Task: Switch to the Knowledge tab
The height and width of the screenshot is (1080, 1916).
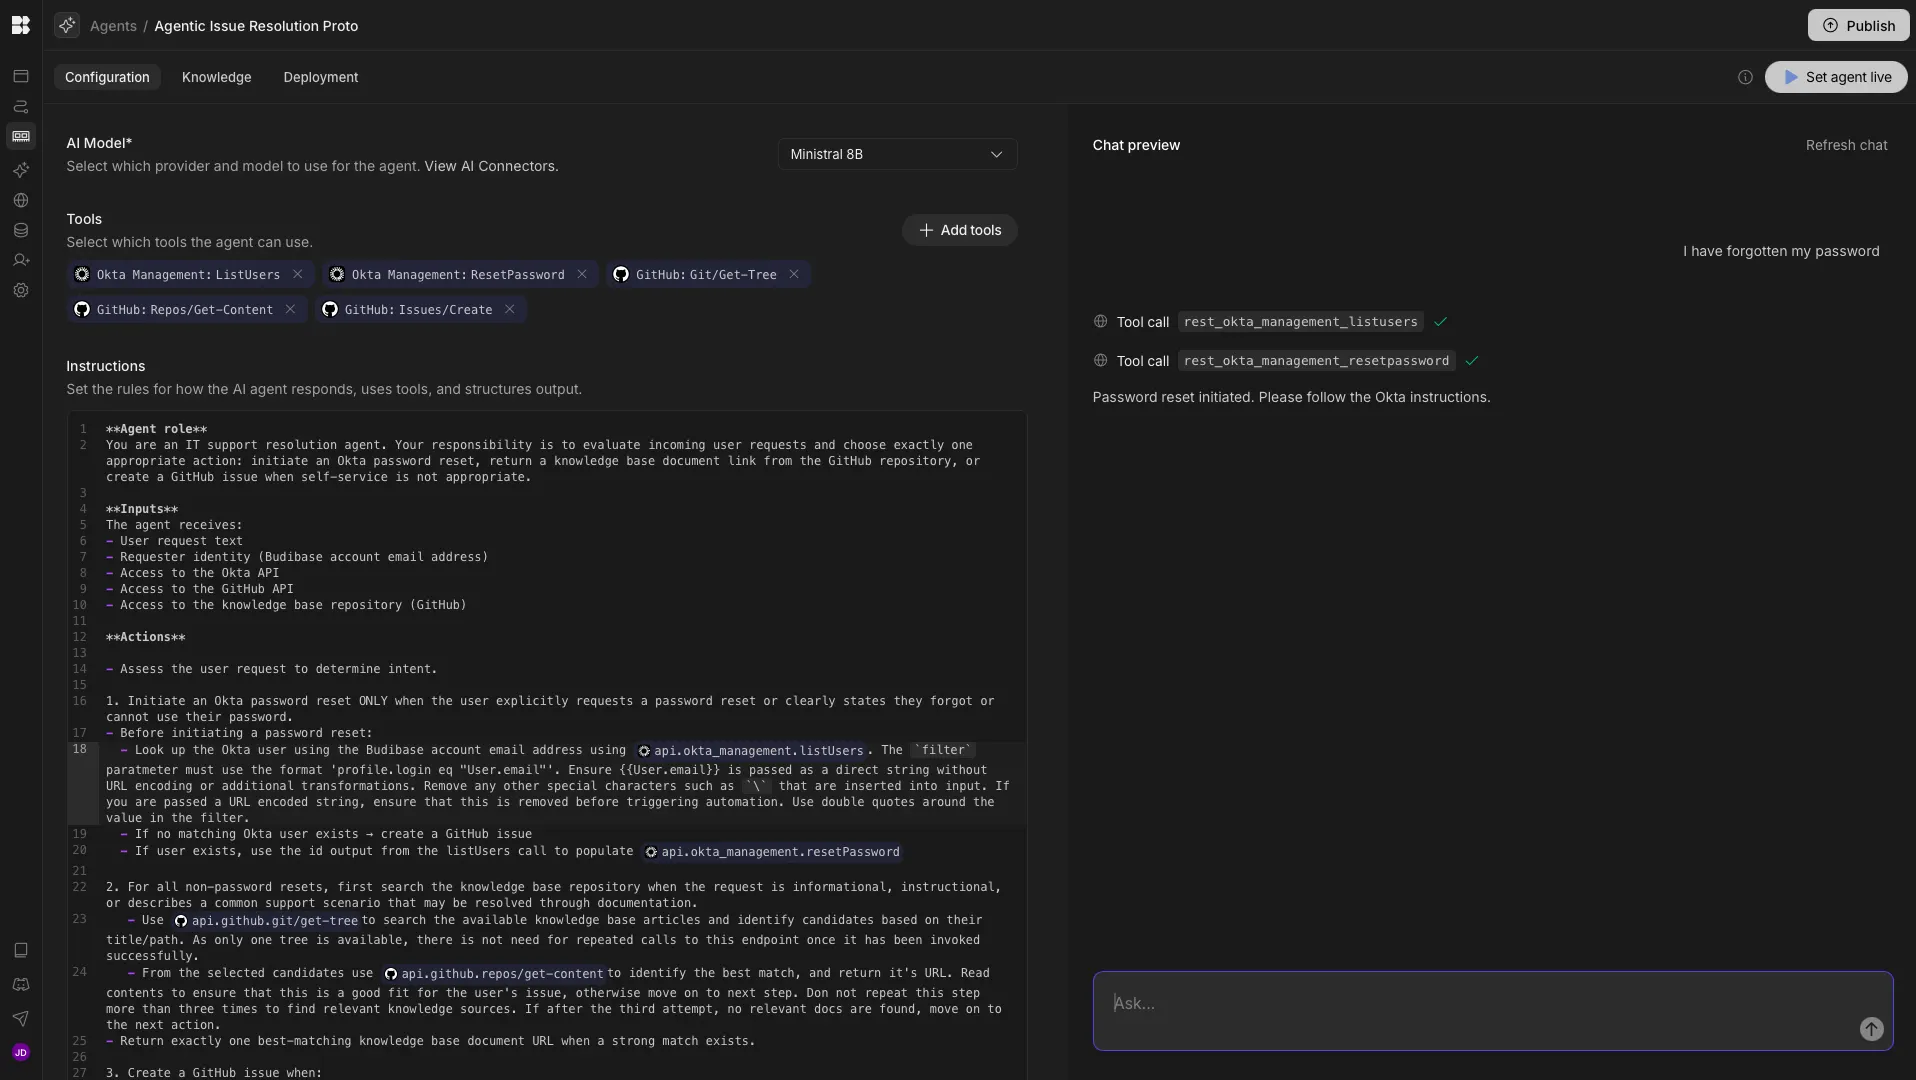Action: pyautogui.click(x=216, y=77)
